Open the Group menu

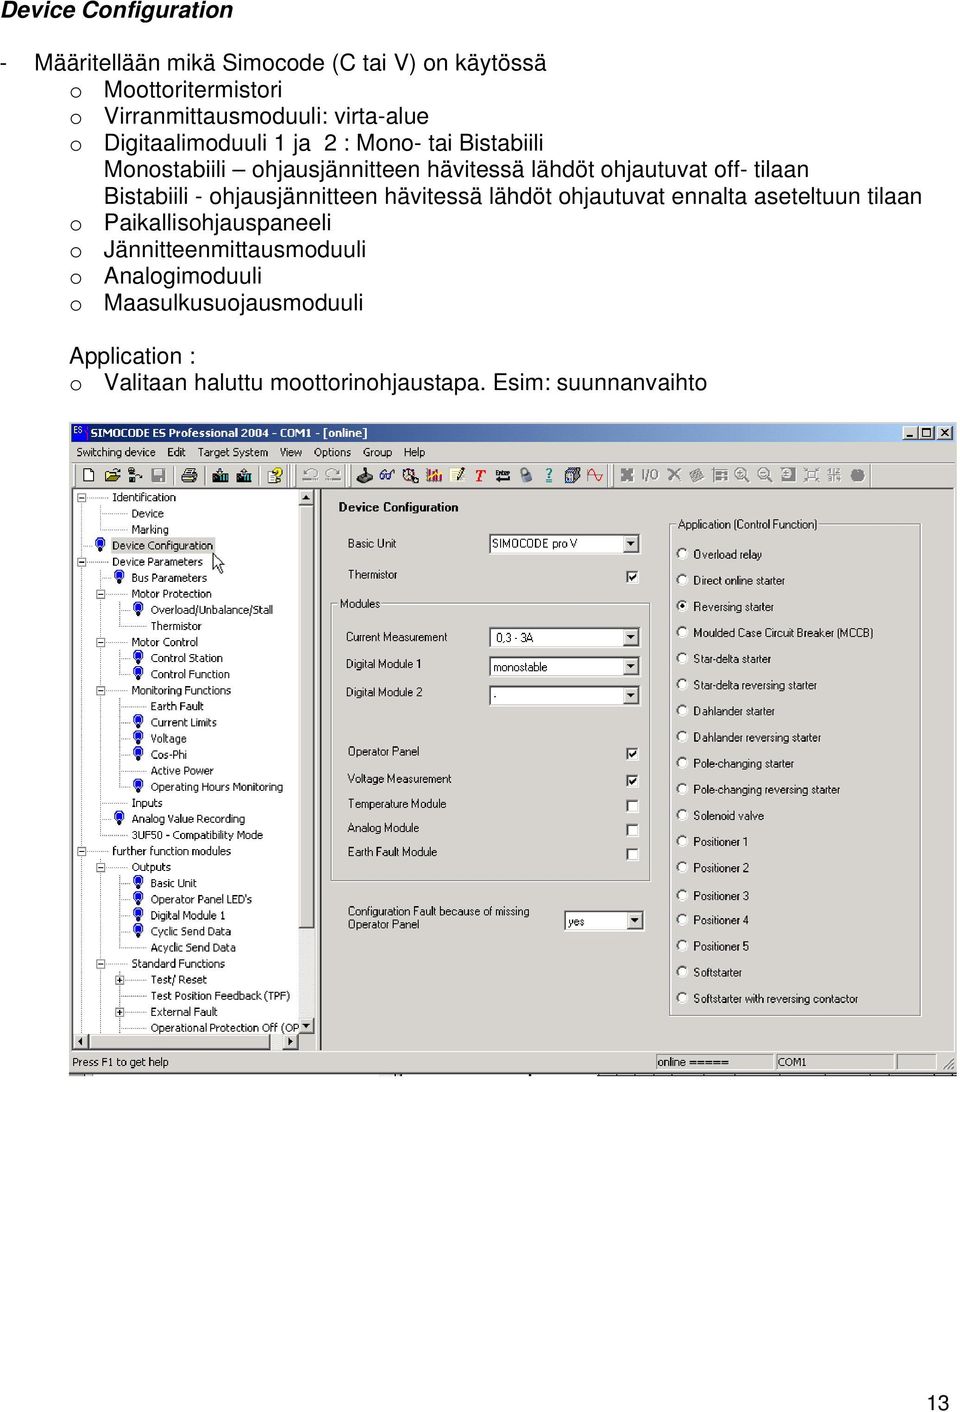click(x=377, y=452)
